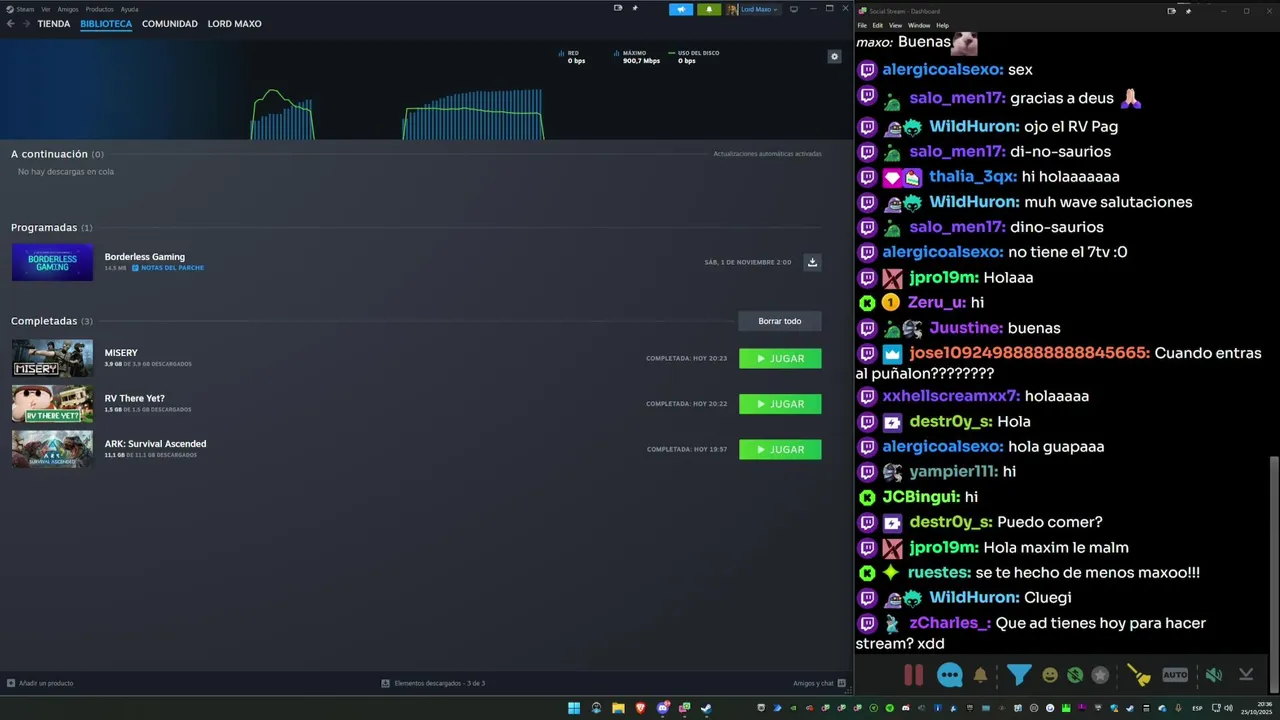The width and height of the screenshot is (1280, 720).
Task: Select the BIBLIOTECA tab
Action: point(106,24)
